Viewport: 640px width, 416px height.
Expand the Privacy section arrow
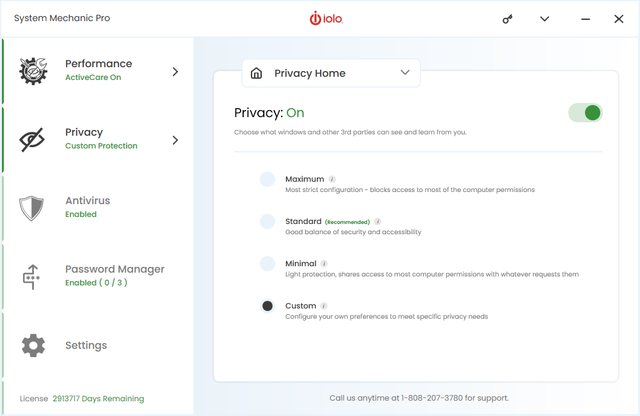pyautogui.click(x=176, y=140)
